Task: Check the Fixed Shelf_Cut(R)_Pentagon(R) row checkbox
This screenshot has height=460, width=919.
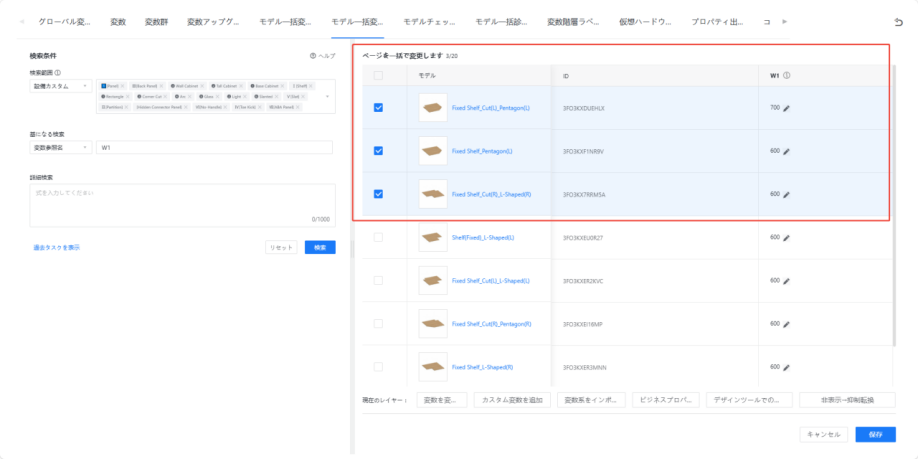Action: pyautogui.click(x=378, y=323)
